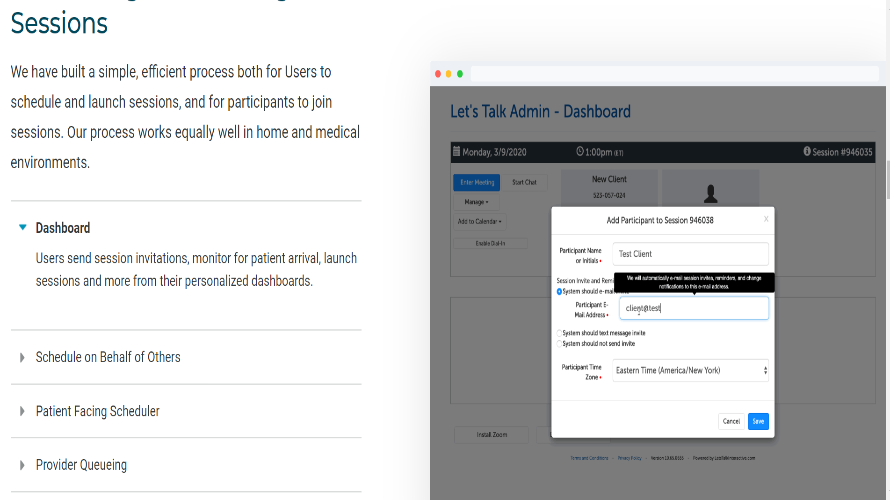Open the Manage dropdown

coord(476,202)
